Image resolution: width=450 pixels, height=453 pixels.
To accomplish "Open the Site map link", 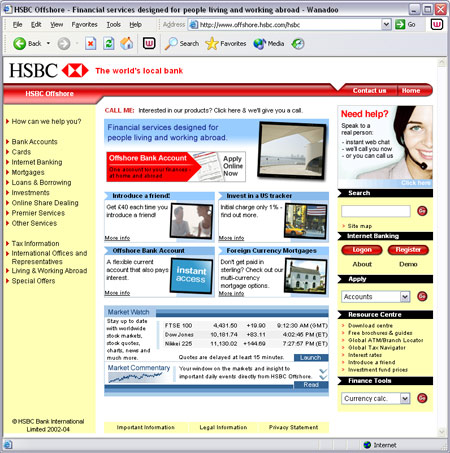I will click(x=360, y=226).
